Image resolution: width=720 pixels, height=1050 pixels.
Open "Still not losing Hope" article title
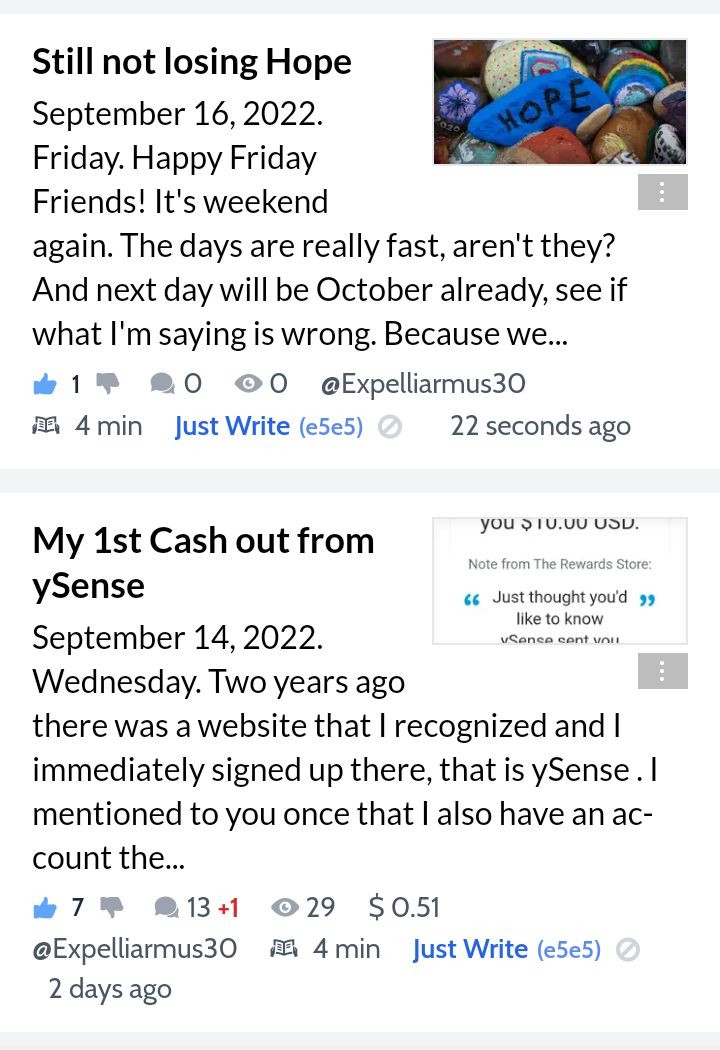(x=192, y=62)
